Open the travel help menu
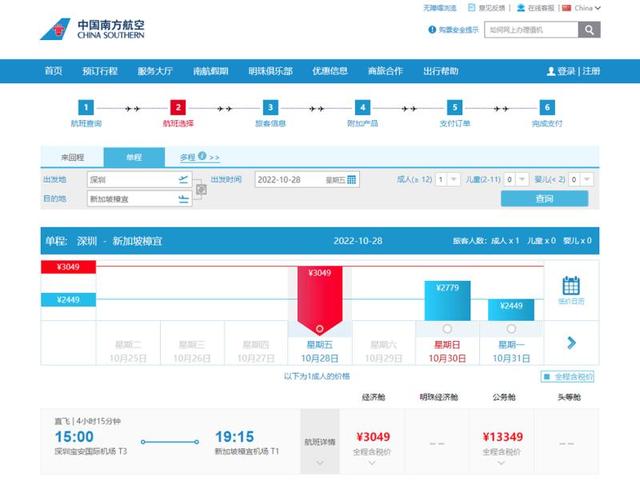 pos(441,71)
